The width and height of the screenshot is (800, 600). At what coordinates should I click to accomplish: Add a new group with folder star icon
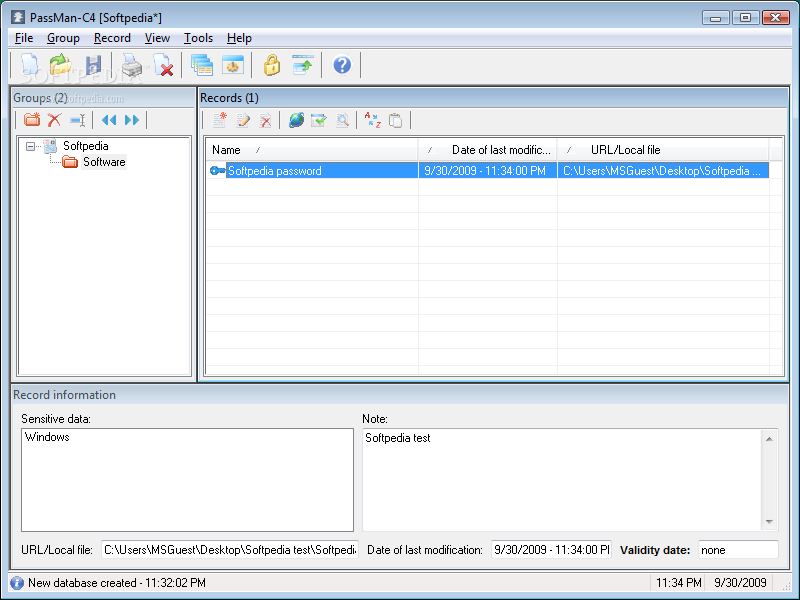[32, 120]
